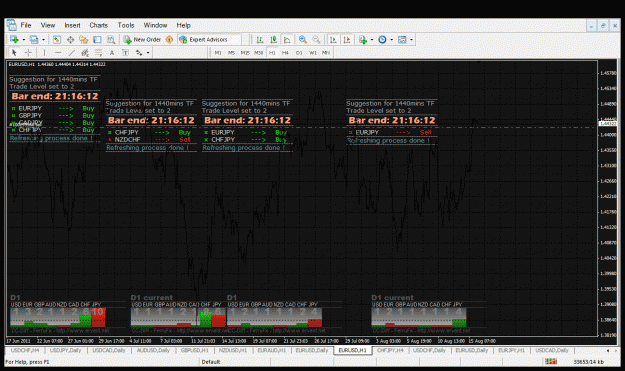Open the Strategy Tester icon
Image resolution: width=625 pixels, height=371 pixels.
click(111, 39)
